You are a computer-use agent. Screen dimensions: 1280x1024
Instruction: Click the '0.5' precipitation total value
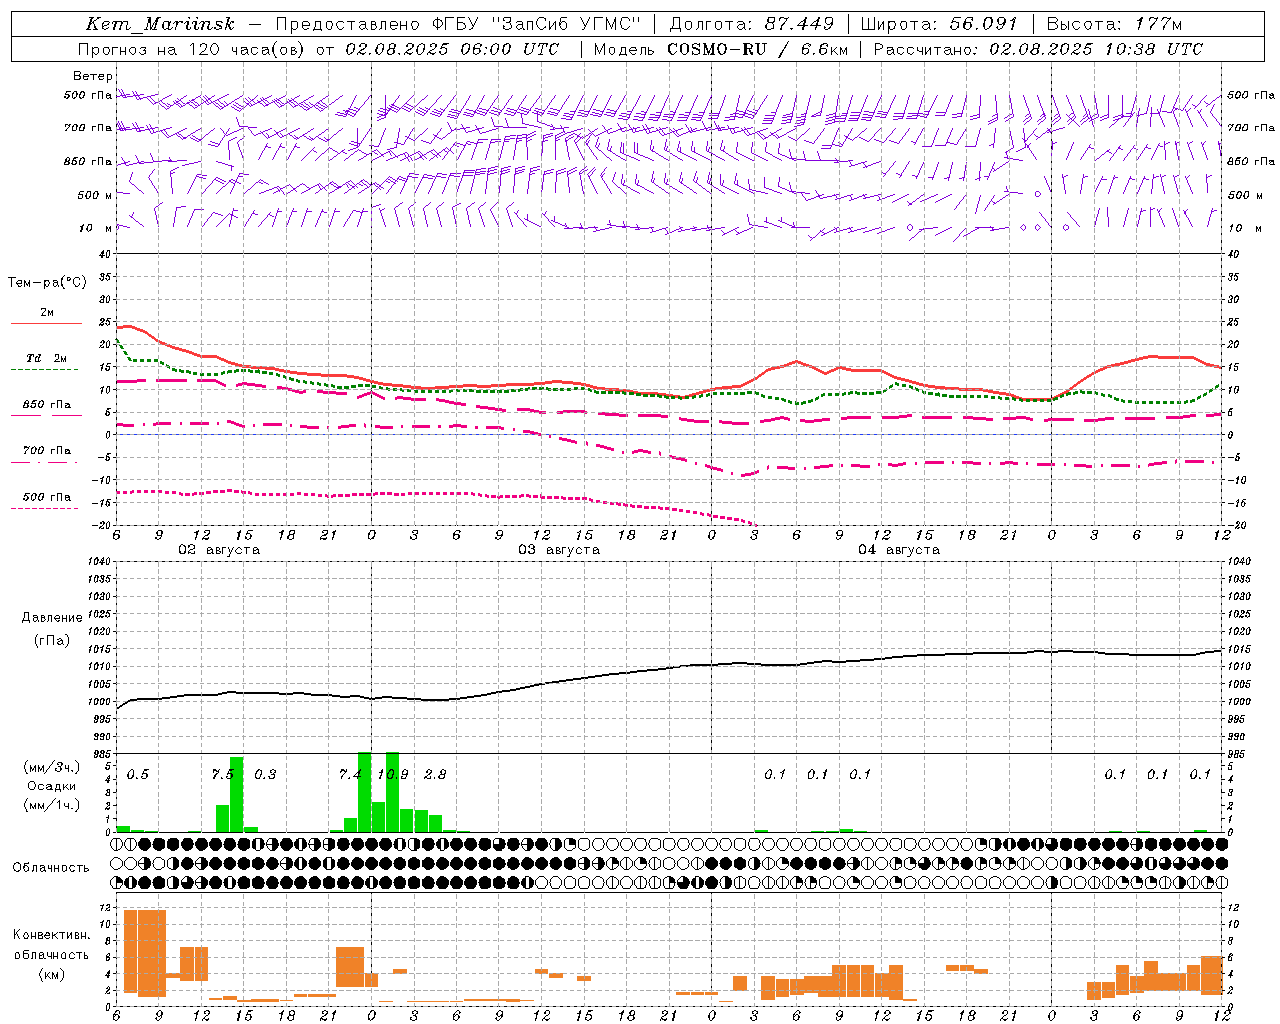(138, 774)
